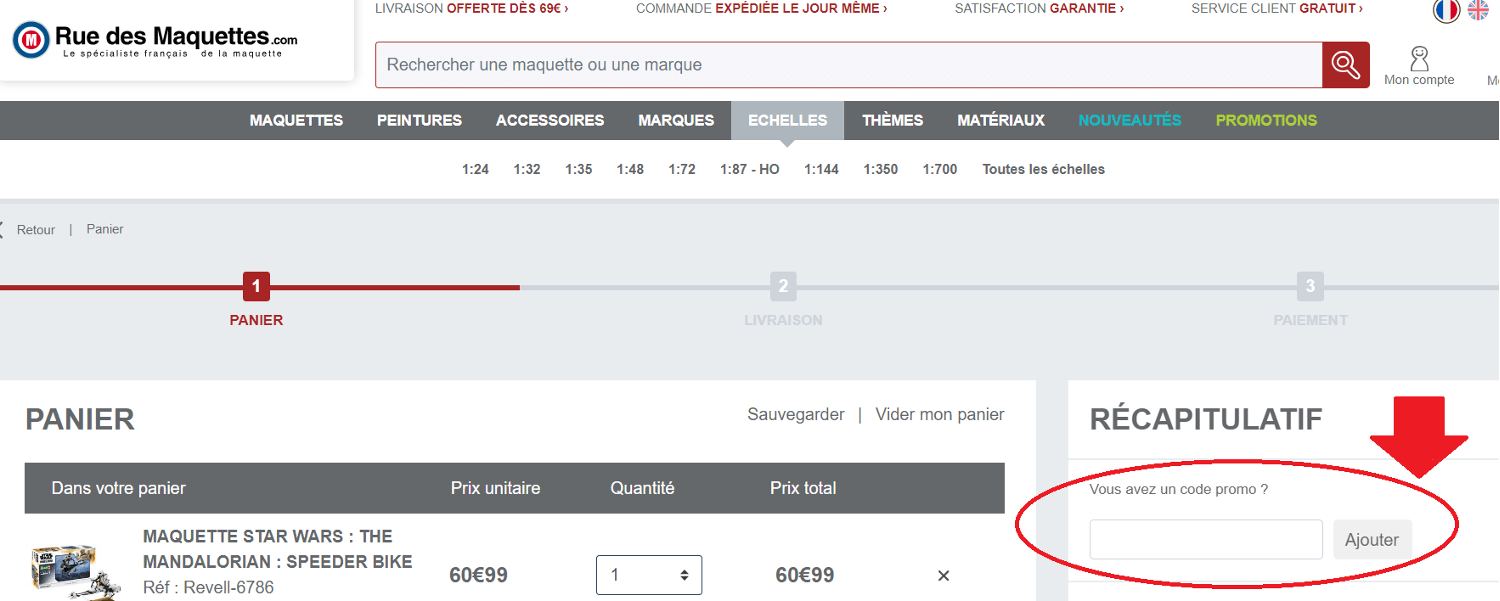Image resolution: width=1500 pixels, height=601 pixels.
Task: Open the Maquettes menu
Action: tap(296, 120)
